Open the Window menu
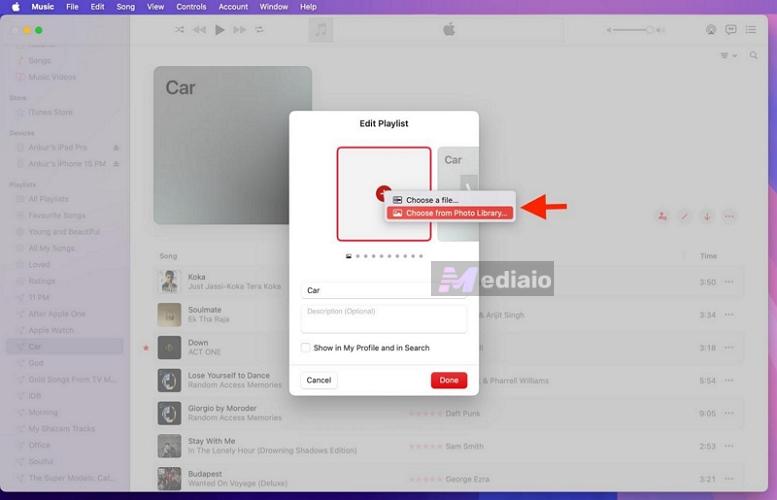 [274, 7]
